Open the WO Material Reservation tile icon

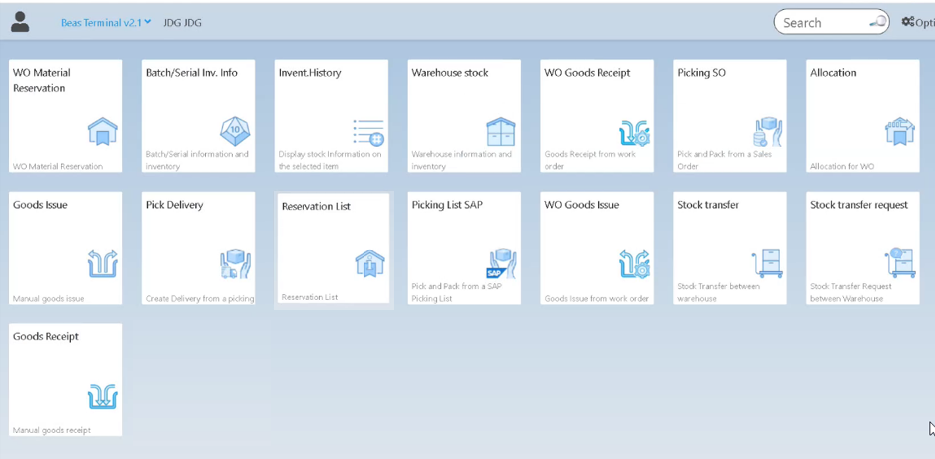pos(102,131)
